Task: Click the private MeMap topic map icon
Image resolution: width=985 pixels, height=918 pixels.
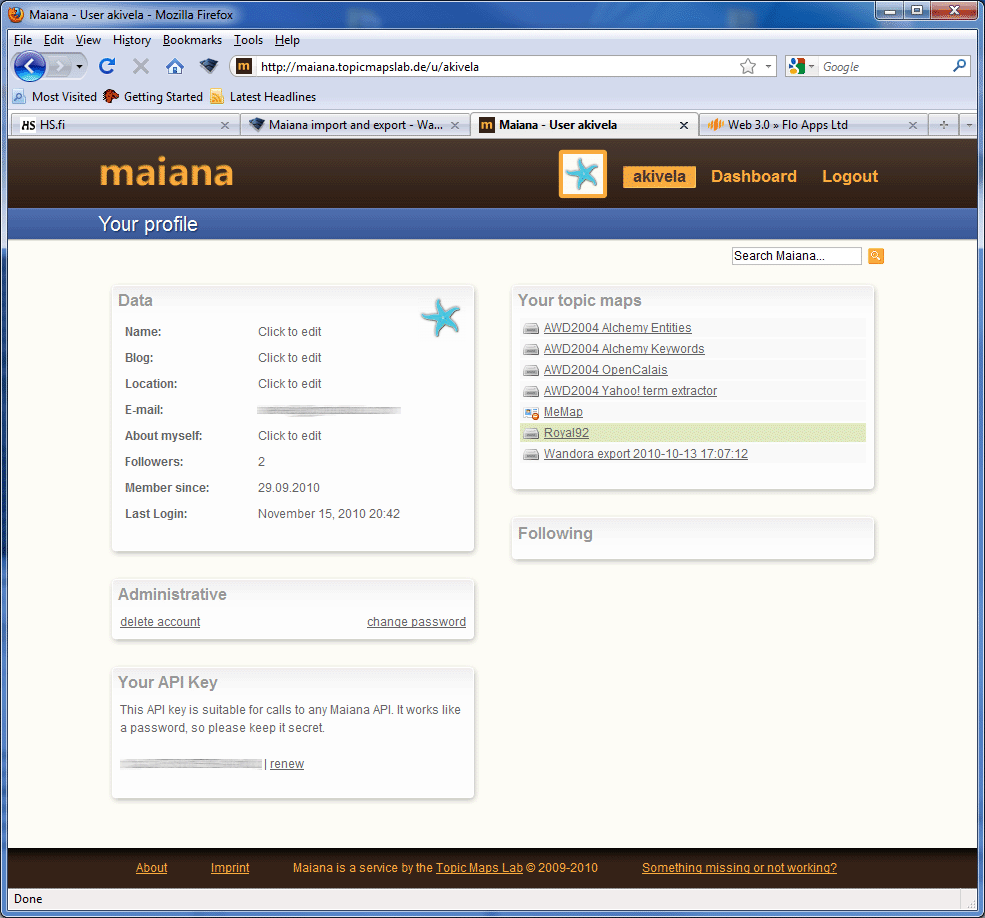Action: click(530, 411)
